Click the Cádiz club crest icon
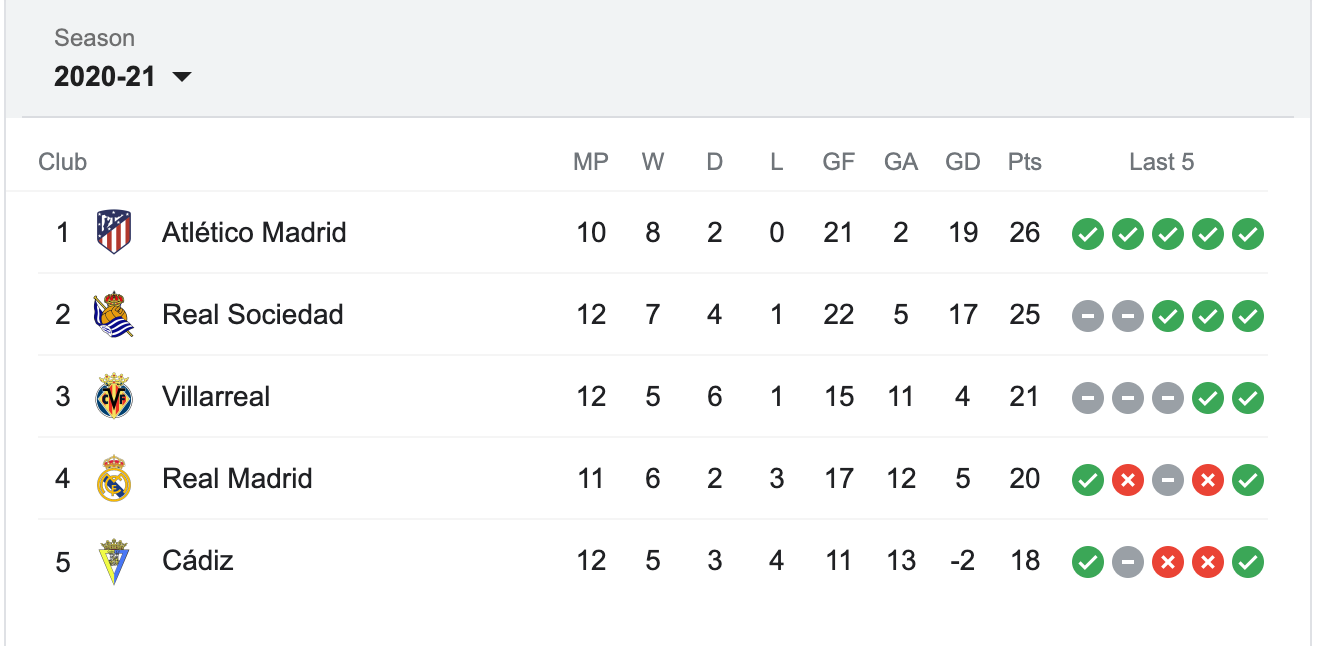 click(113, 561)
